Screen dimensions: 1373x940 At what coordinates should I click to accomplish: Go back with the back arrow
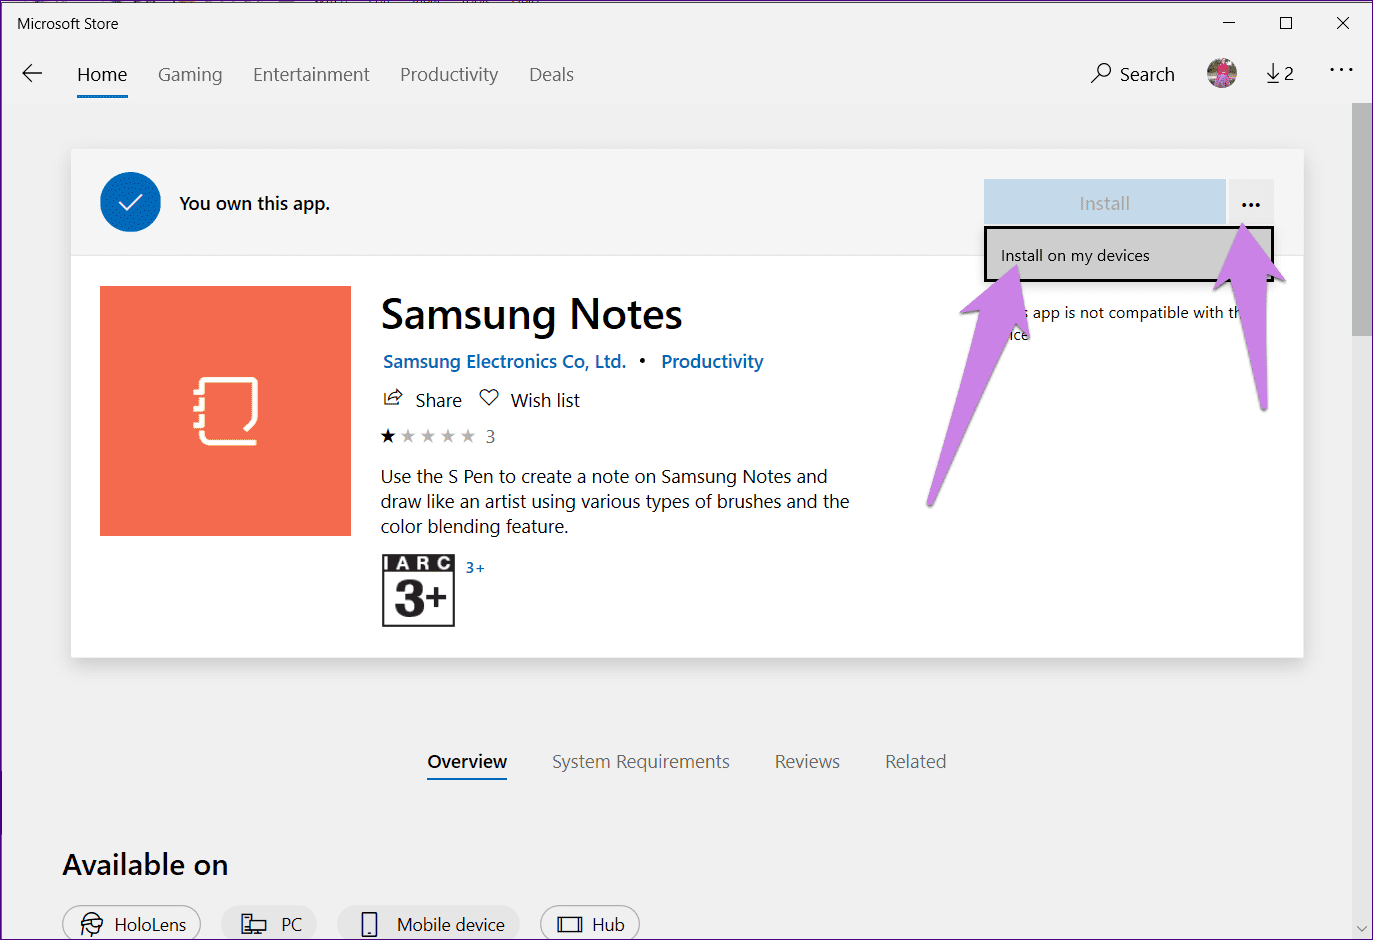point(32,73)
